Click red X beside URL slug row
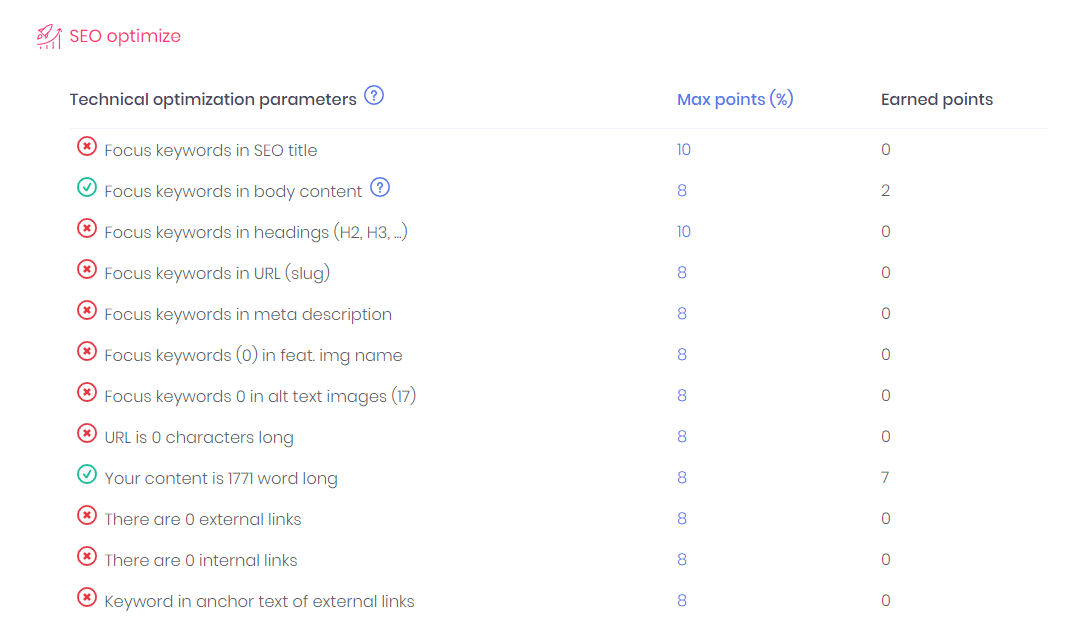 tap(87, 269)
